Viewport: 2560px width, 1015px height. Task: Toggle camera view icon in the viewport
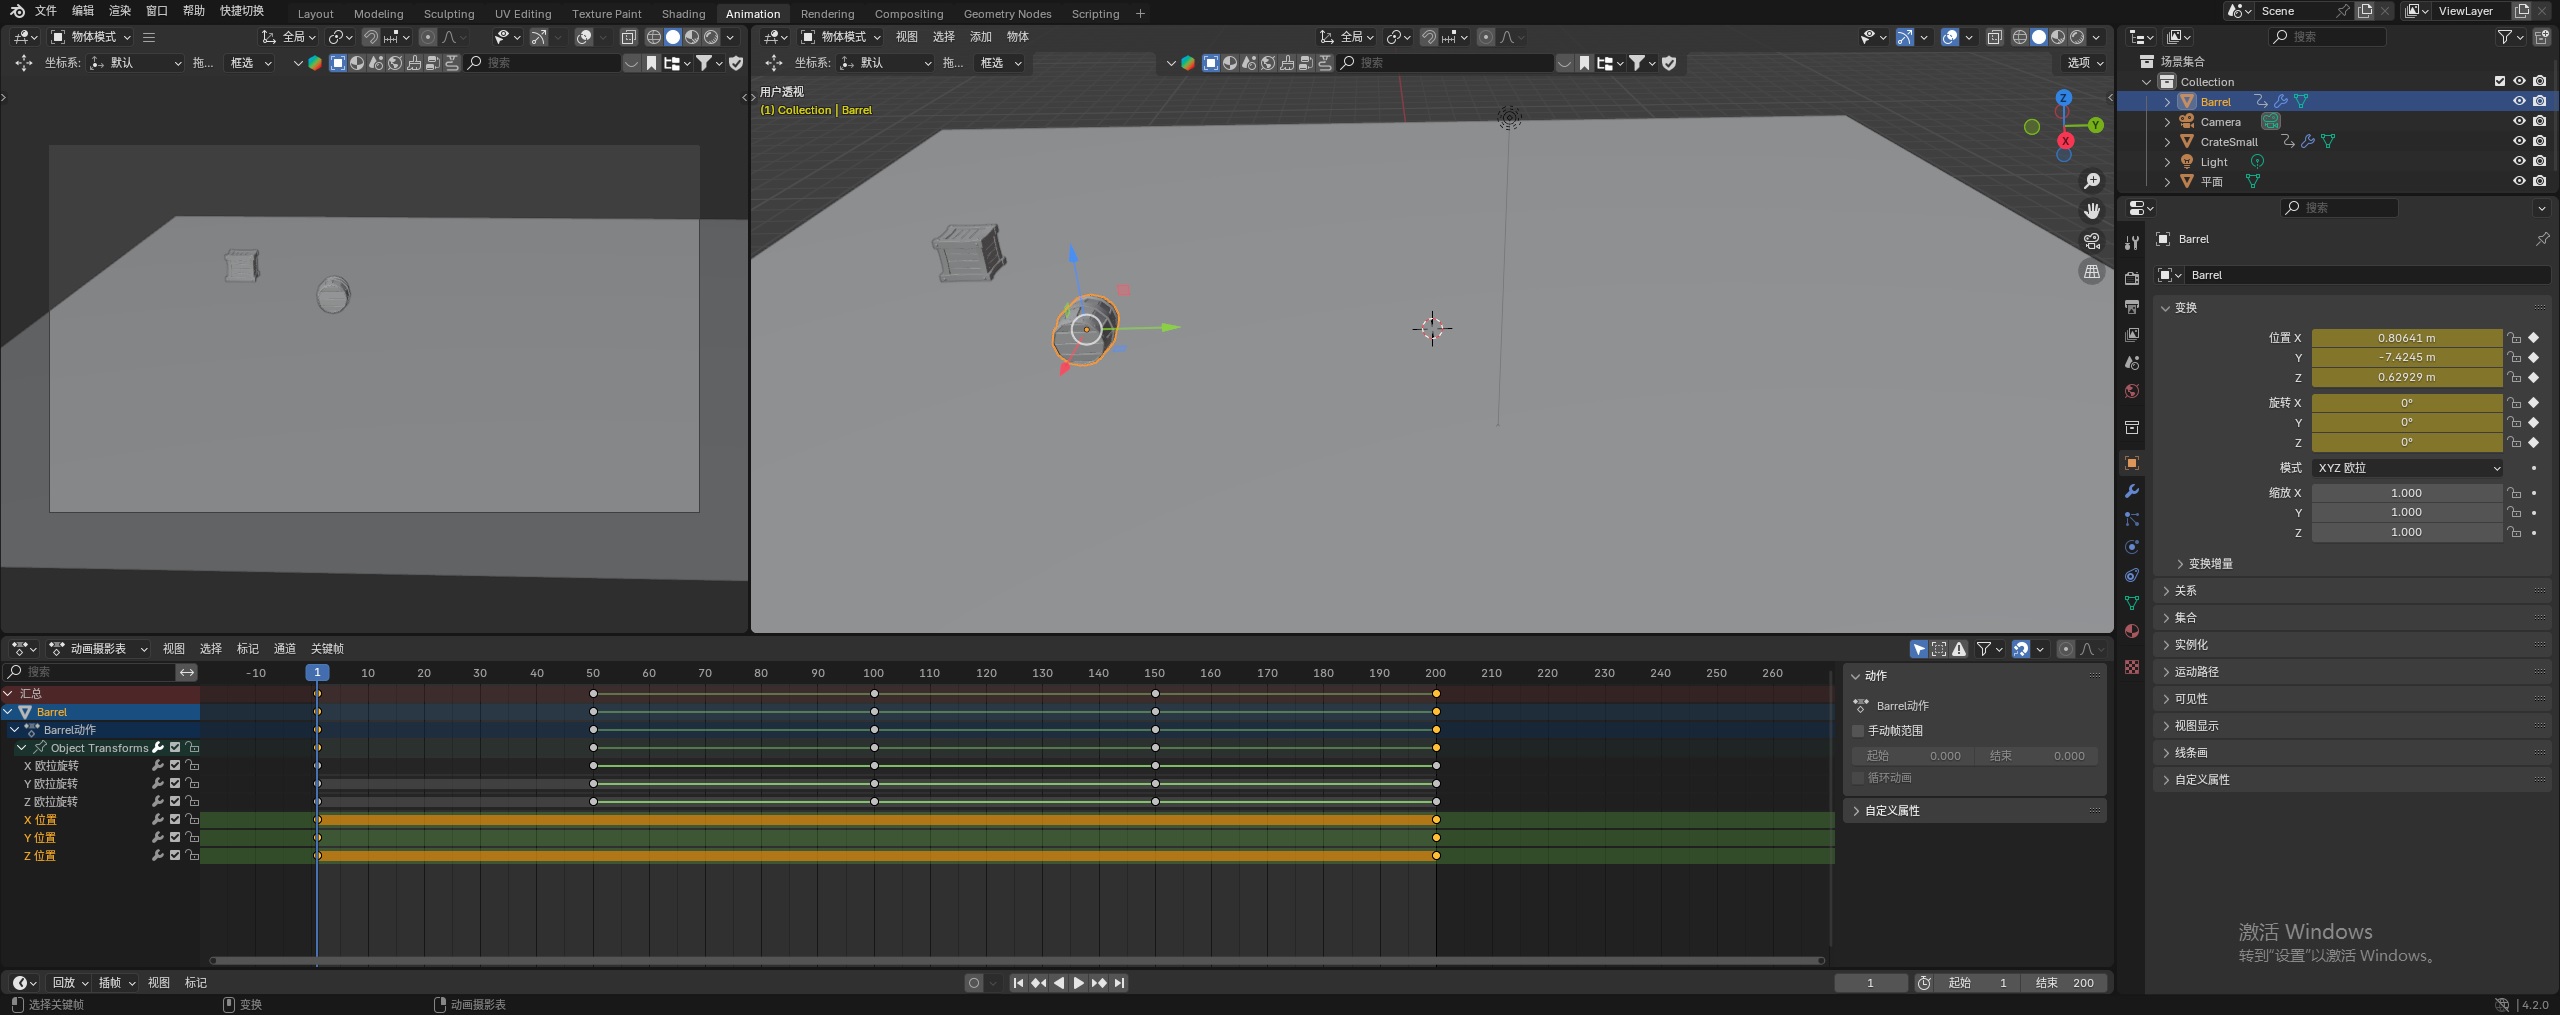click(2092, 241)
